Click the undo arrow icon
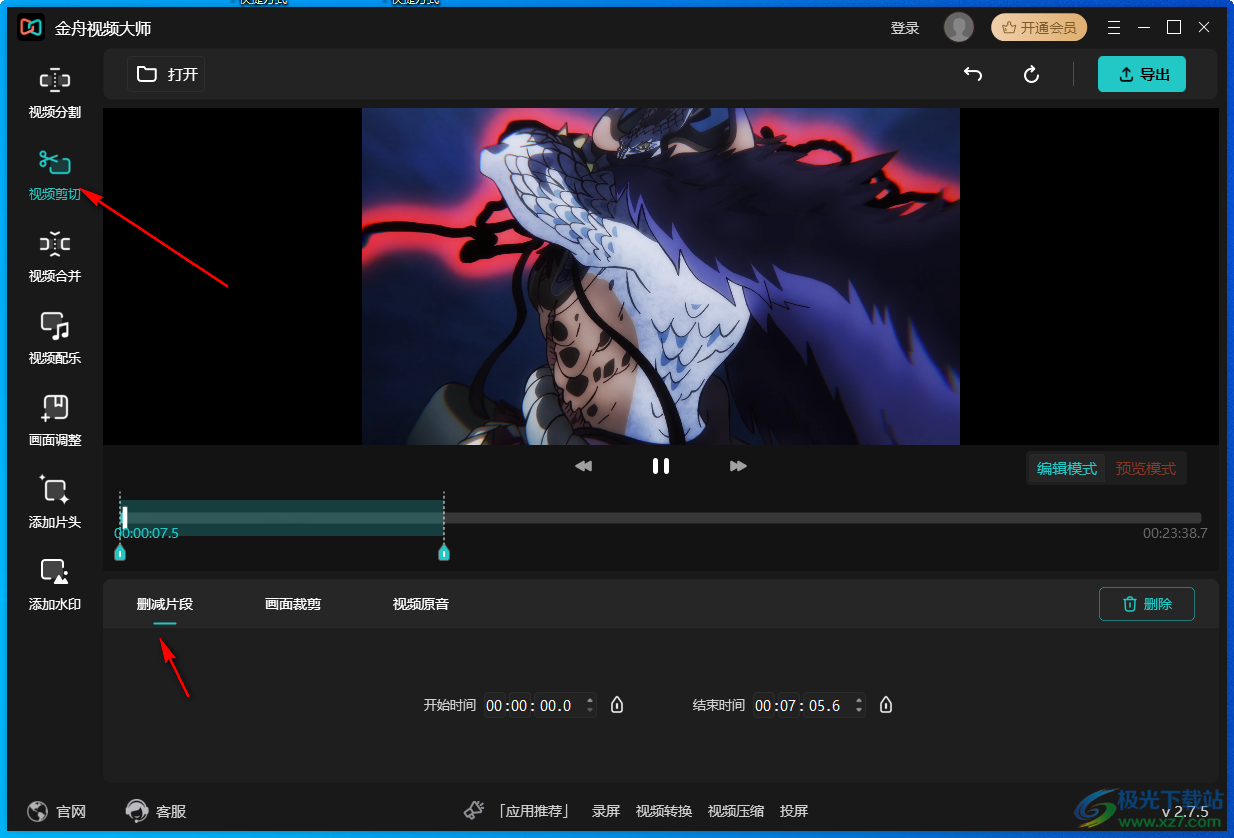 coord(972,74)
